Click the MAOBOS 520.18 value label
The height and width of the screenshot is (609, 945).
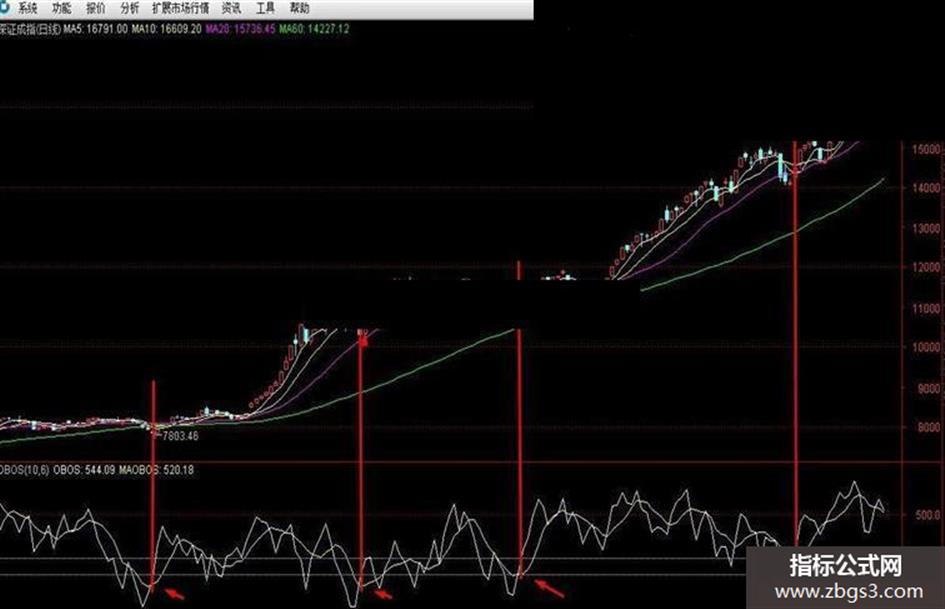[x=157, y=470]
